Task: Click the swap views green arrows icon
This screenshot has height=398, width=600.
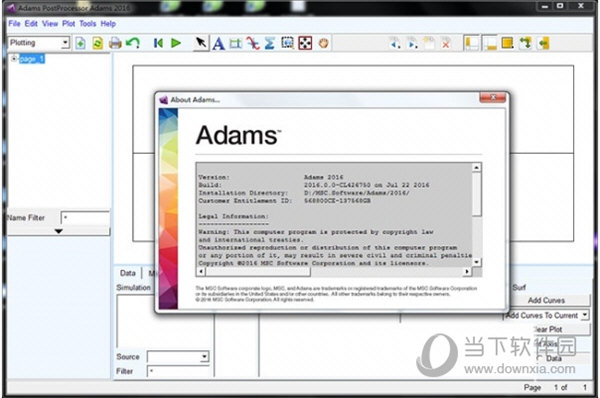Action: tap(525, 43)
